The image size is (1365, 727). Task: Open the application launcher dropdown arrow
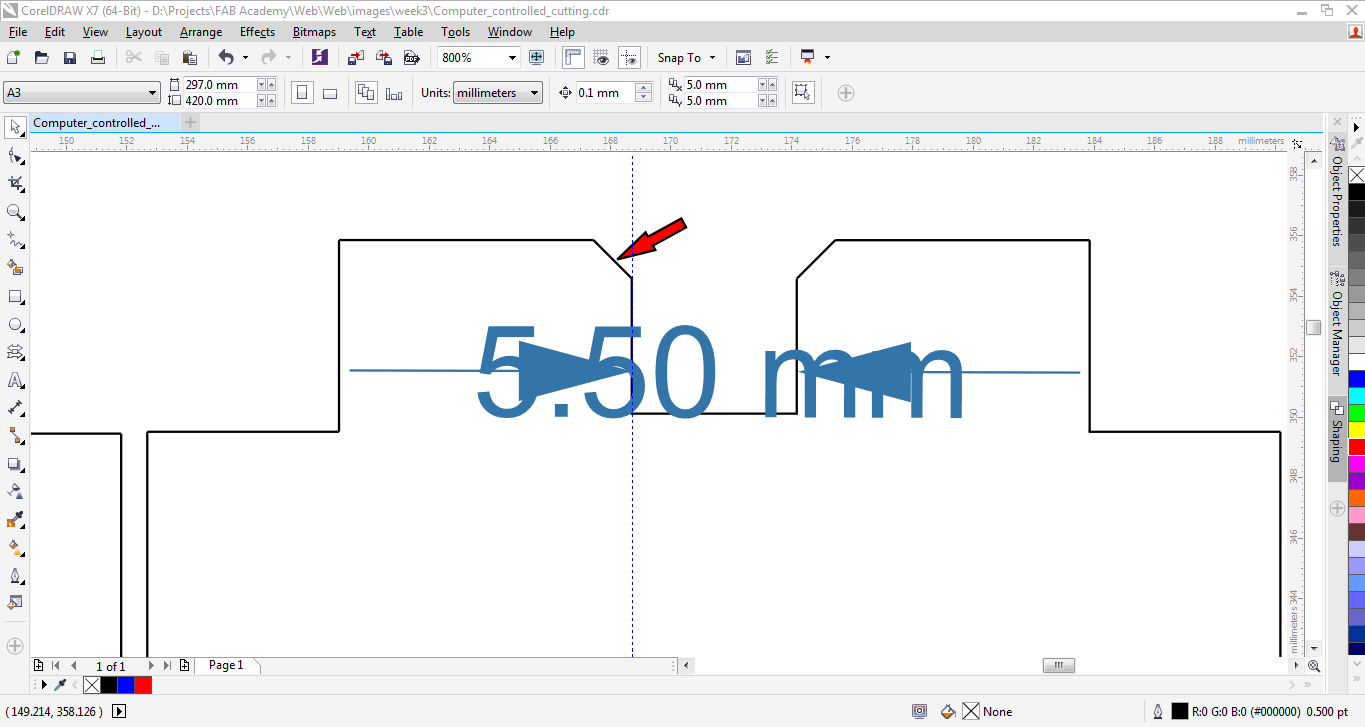tap(827, 58)
